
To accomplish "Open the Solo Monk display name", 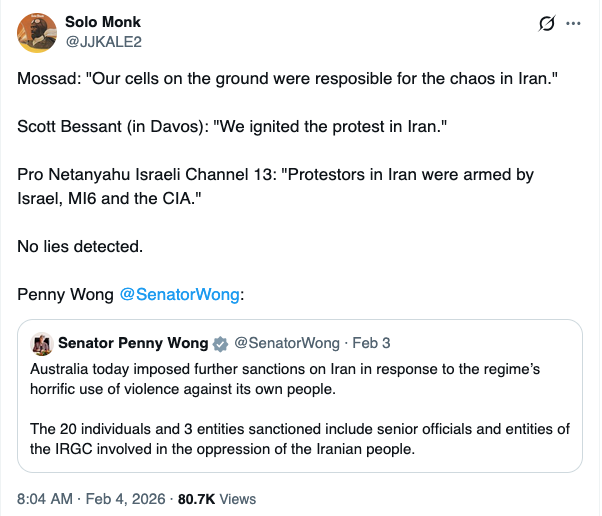I will pos(102,21).
